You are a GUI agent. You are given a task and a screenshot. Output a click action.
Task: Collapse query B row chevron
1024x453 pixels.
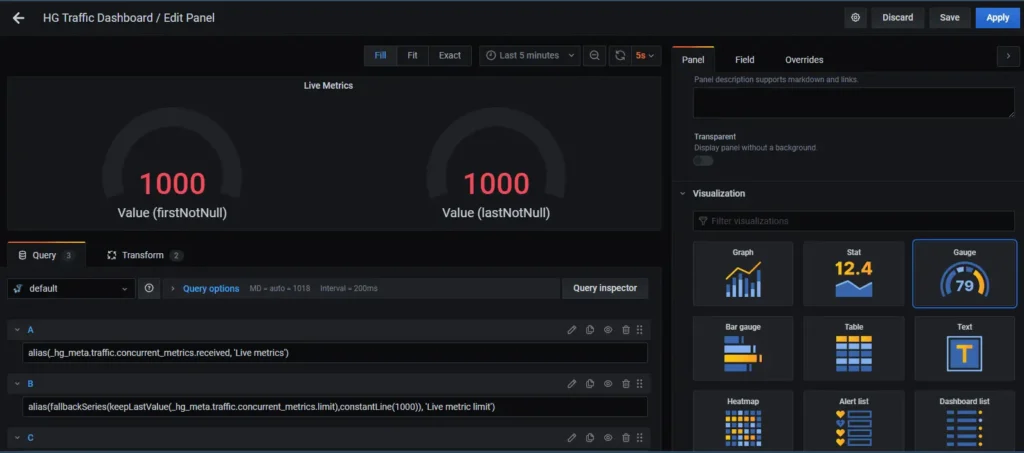[x=18, y=384]
